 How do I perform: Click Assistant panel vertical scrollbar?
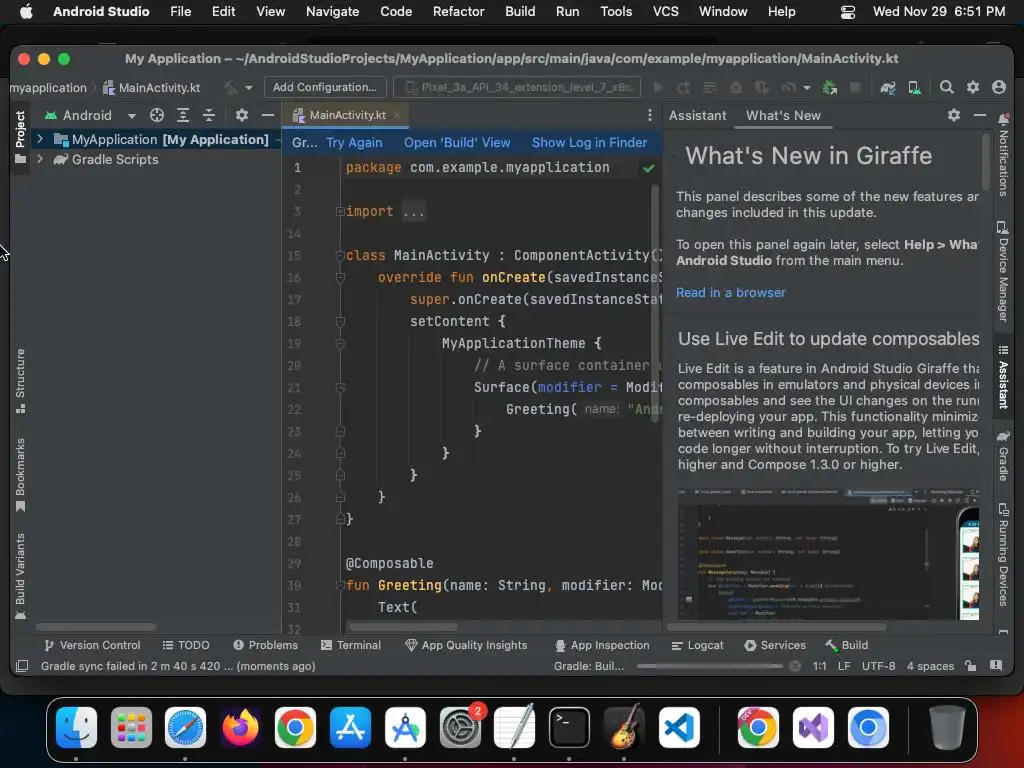coord(985,162)
